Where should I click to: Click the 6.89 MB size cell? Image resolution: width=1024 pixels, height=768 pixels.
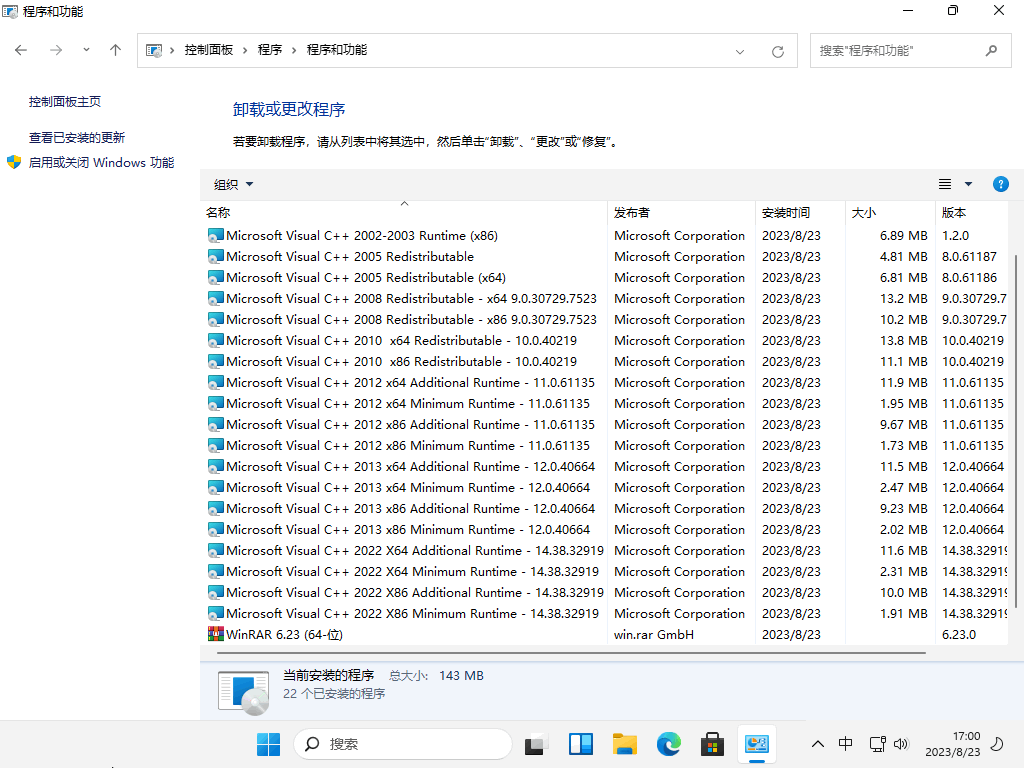click(x=903, y=236)
